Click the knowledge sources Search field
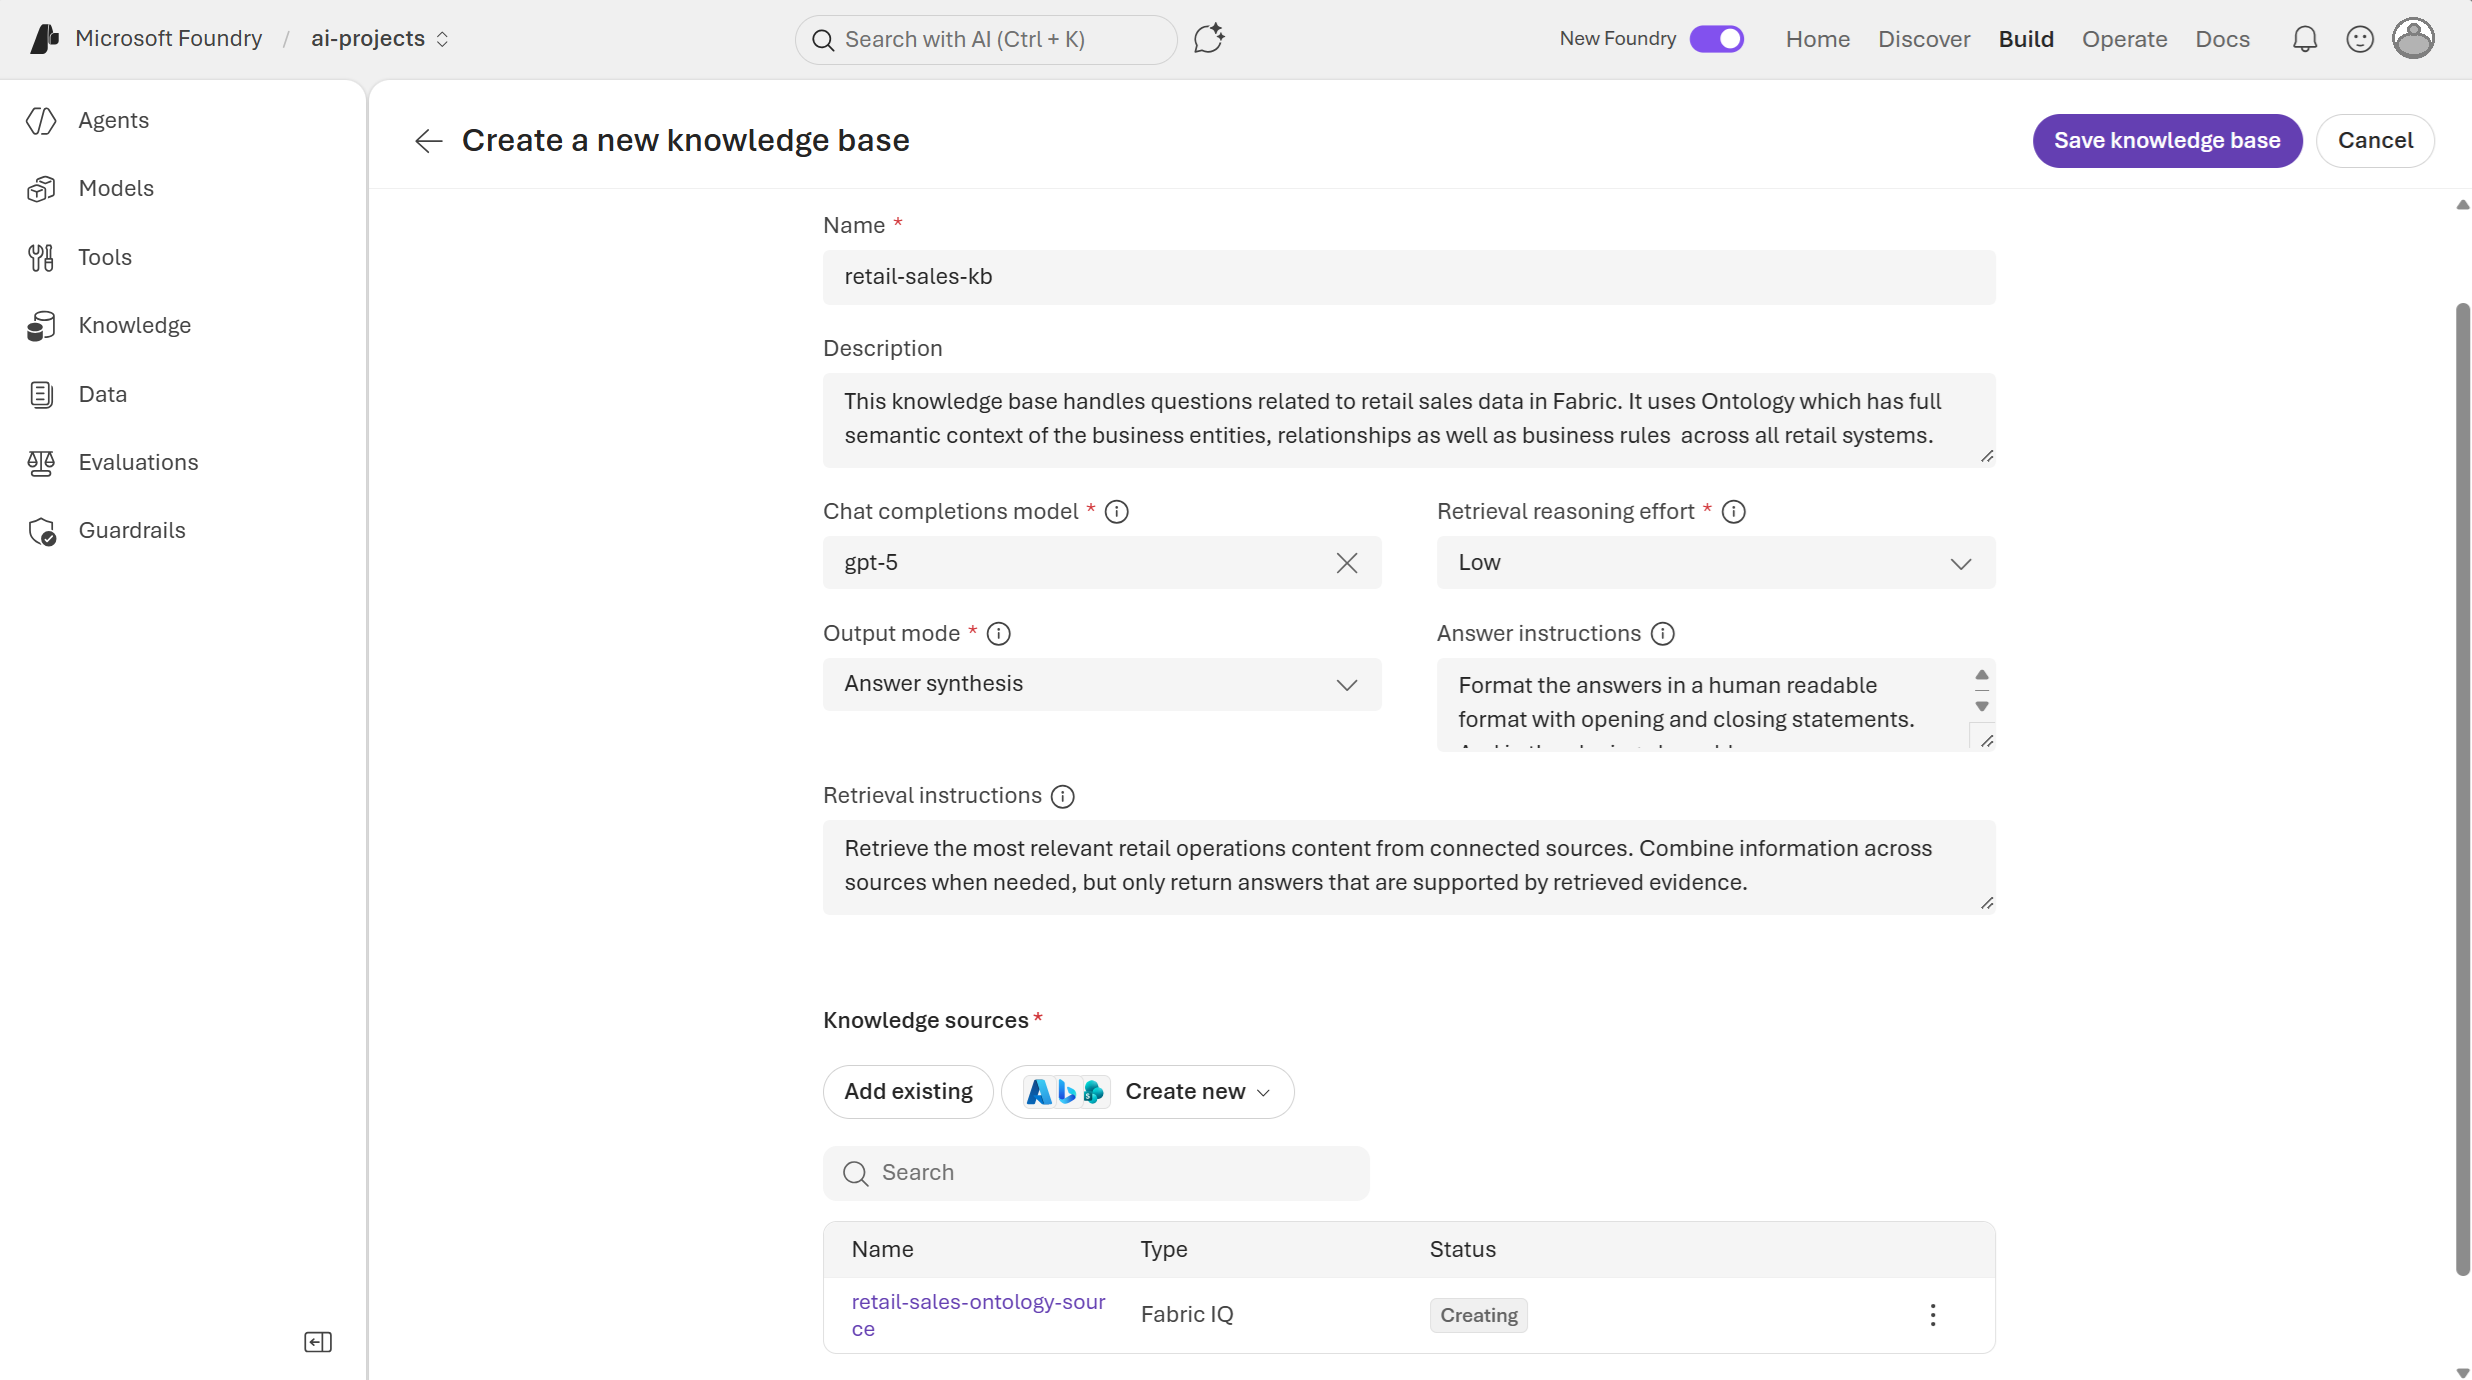2472x1380 pixels. point(1095,1173)
